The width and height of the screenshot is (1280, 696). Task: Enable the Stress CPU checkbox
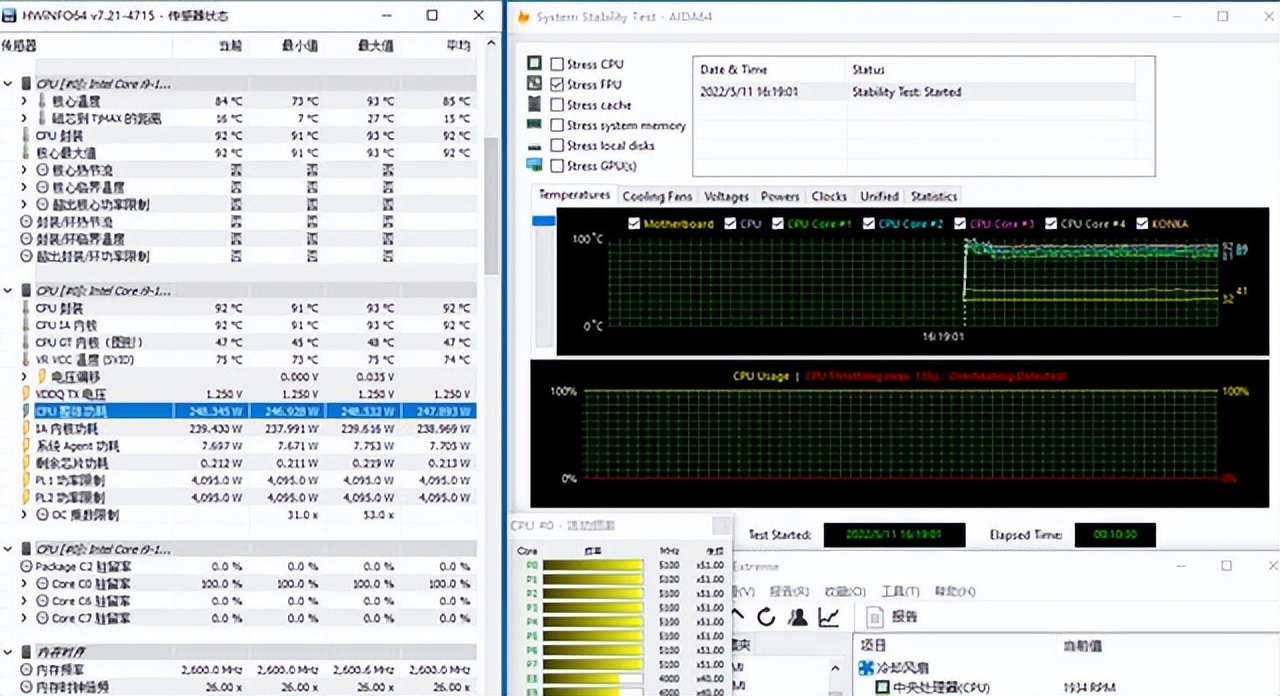coord(557,65)
